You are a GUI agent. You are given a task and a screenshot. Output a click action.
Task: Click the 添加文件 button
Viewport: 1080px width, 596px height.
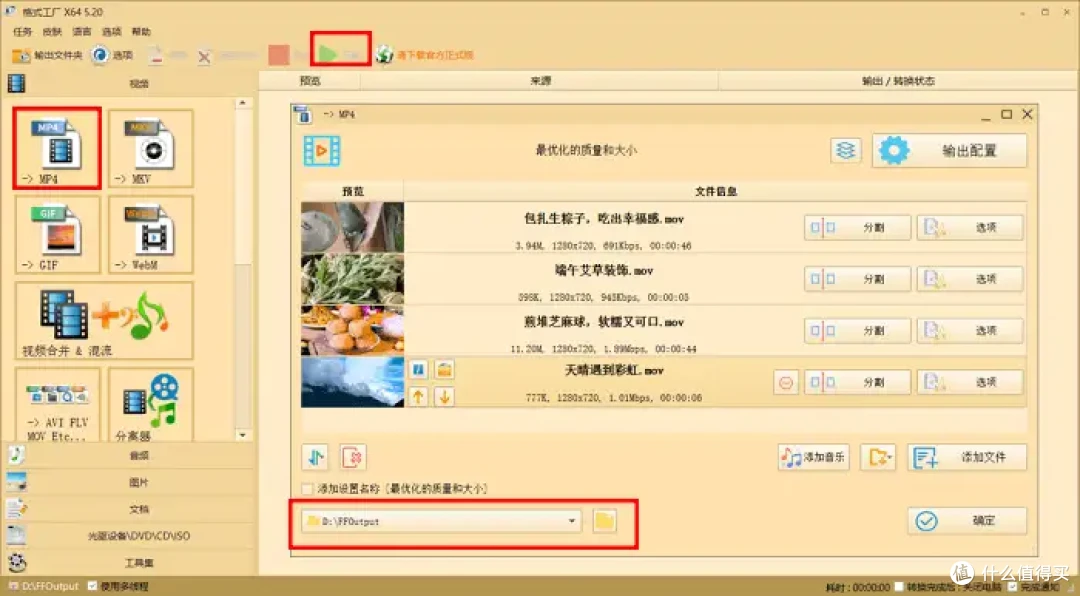click(x=967, y=457)
